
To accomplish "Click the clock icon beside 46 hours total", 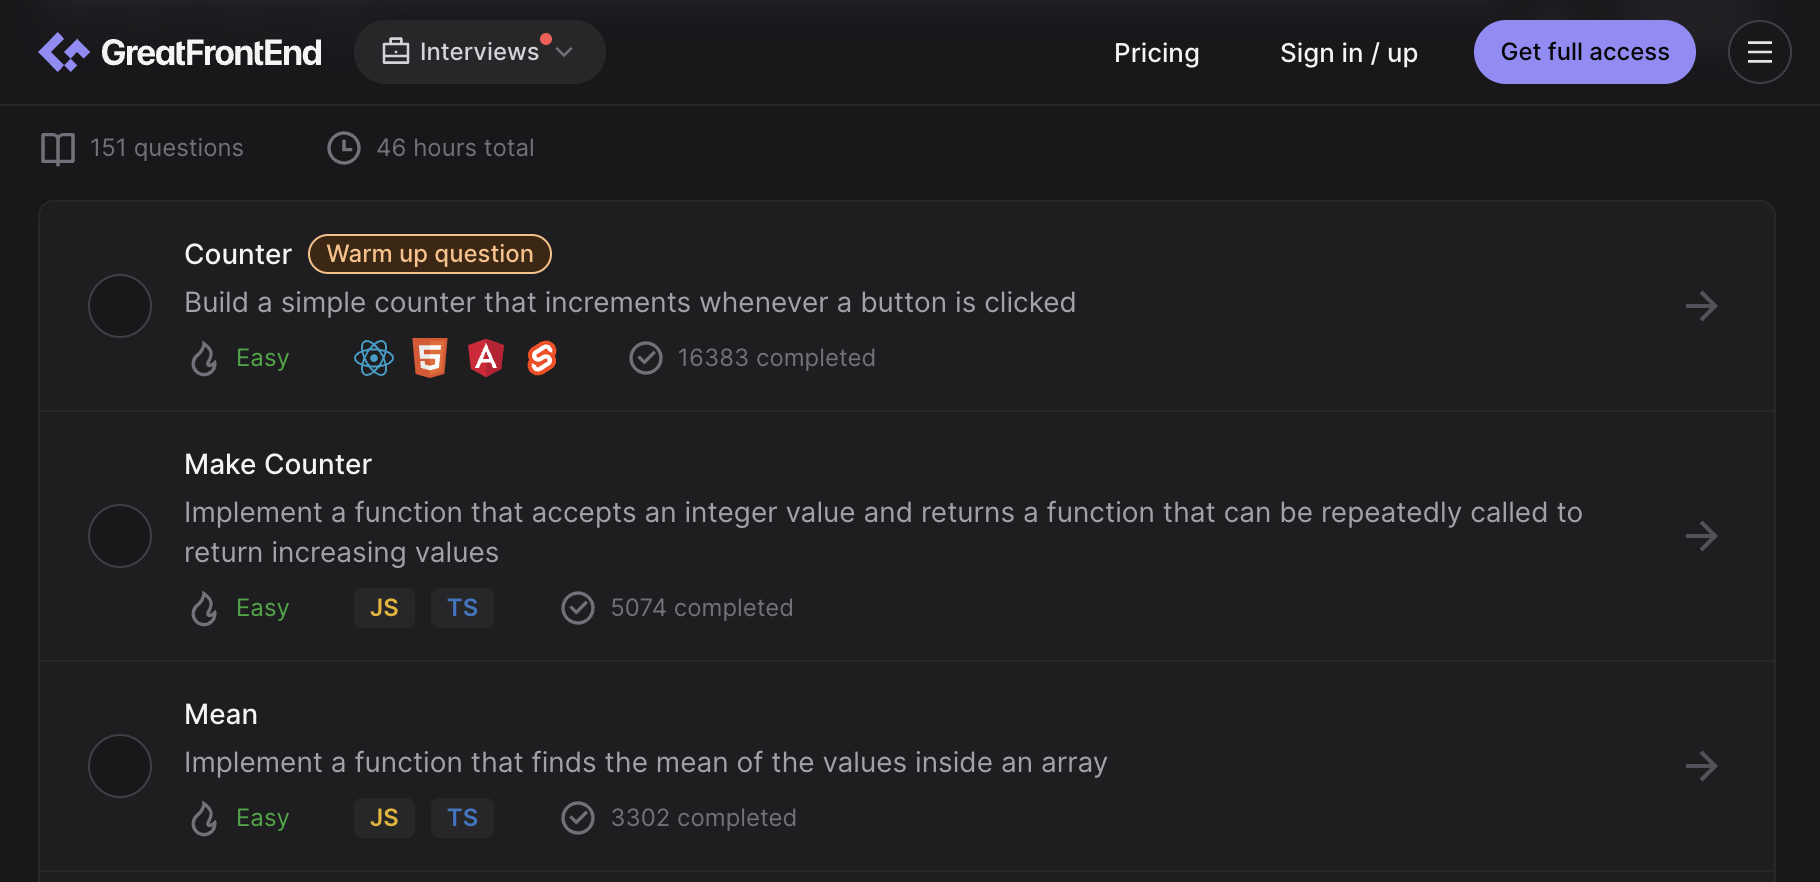I will (x=343, y=147).
